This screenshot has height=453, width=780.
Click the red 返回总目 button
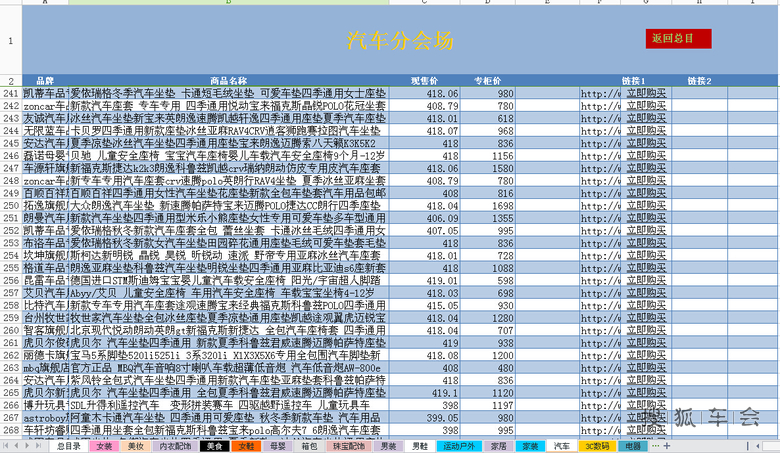tap(678, 38)
